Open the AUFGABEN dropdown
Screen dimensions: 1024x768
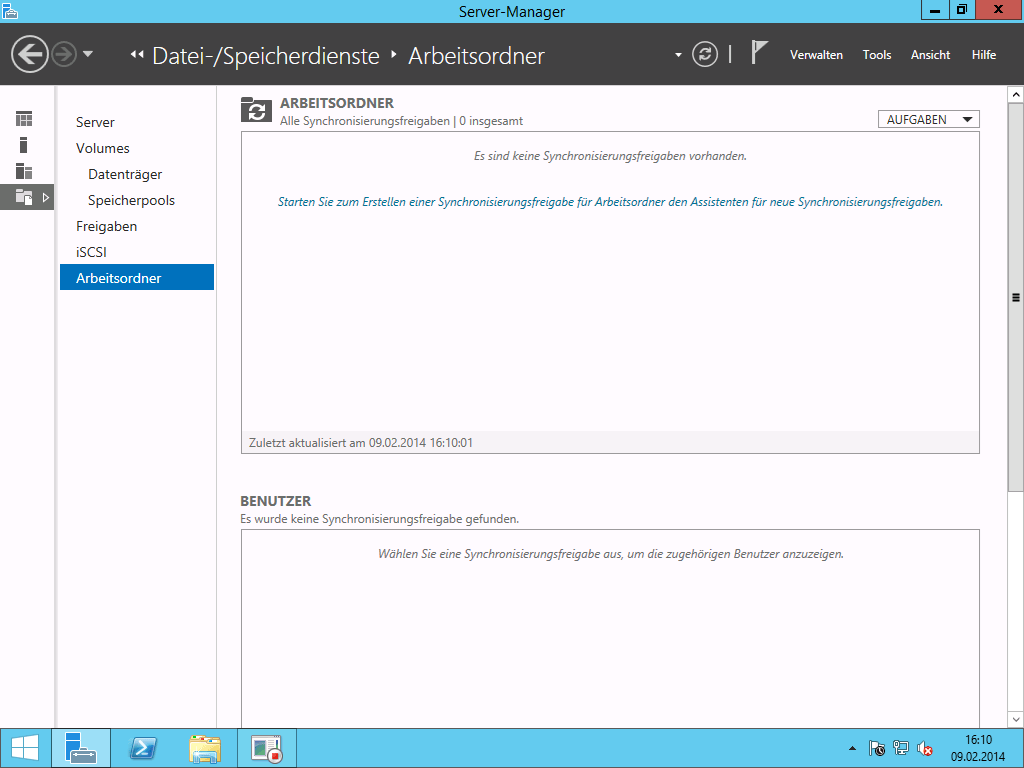(x=929, y=120)
